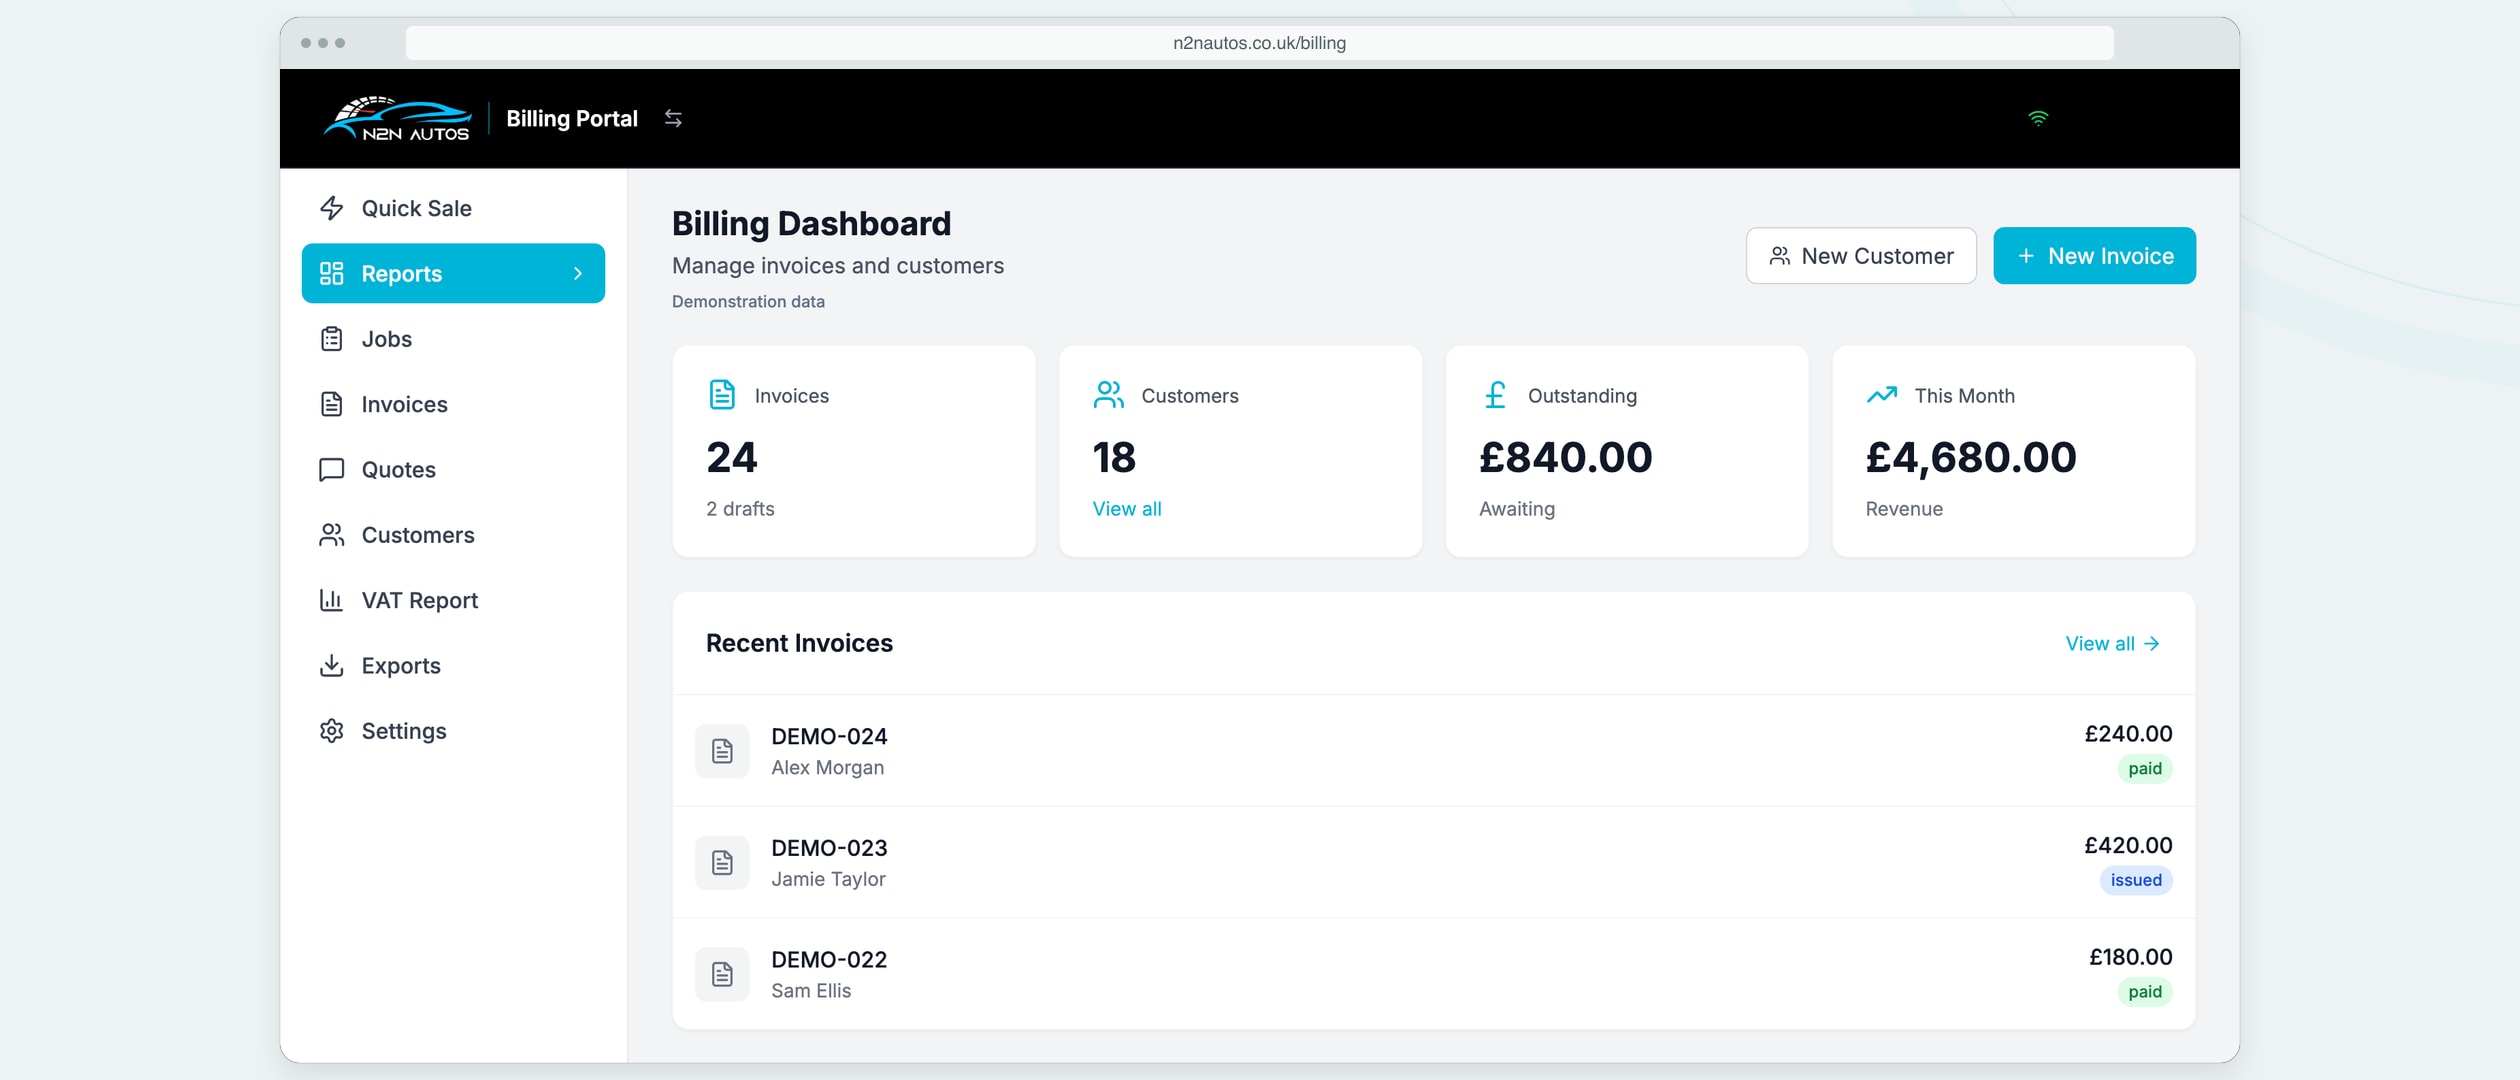Open the Quotes section
The width and height of the screenshot is (2520, 1080).
click(453, 469)
